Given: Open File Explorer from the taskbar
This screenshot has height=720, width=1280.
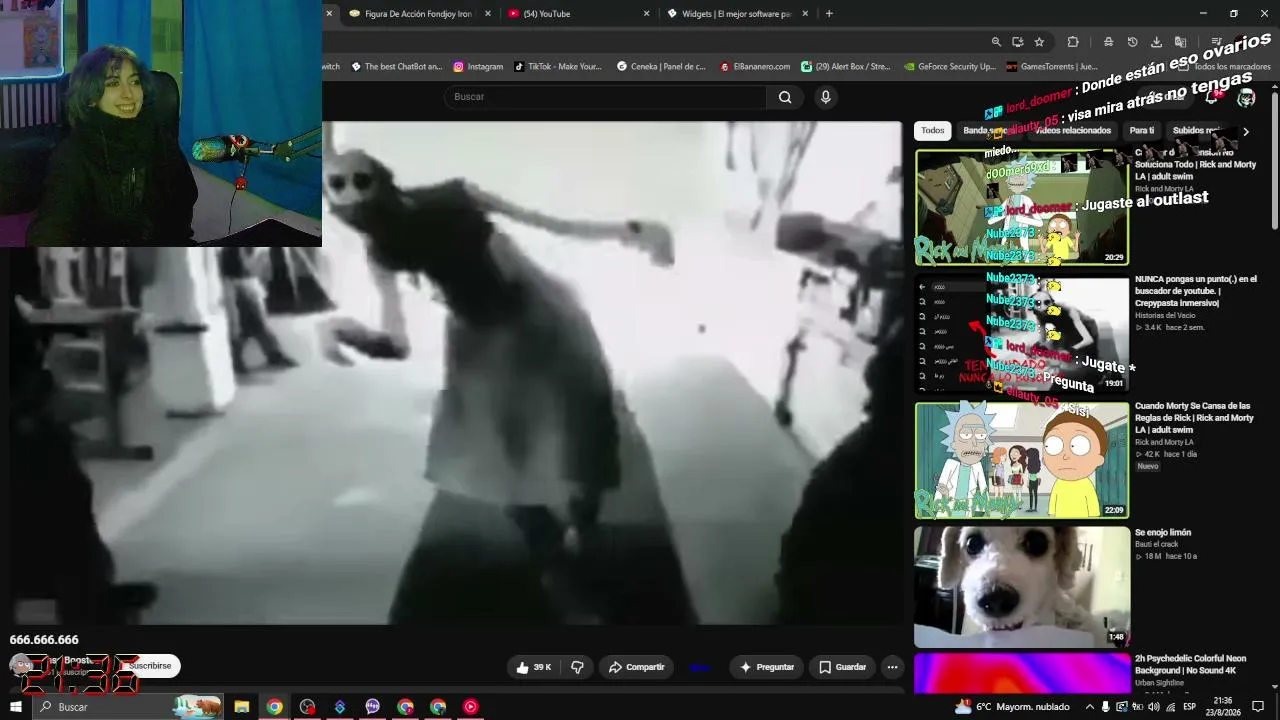Looking at the screenshot, I should coord(241,707).
